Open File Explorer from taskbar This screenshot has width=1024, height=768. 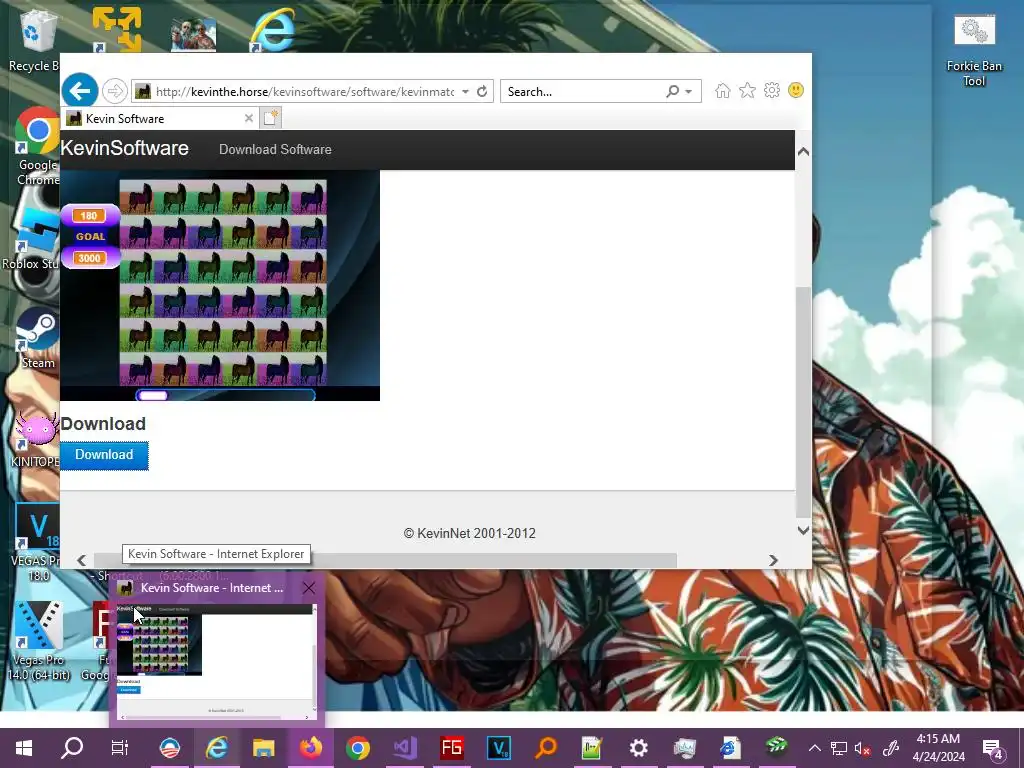coord(264,748)
